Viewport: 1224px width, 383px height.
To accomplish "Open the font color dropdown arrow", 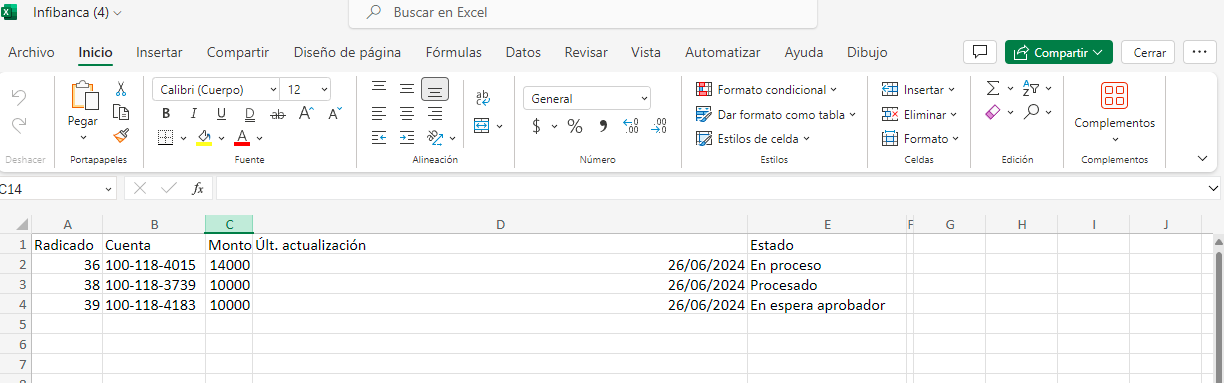I will click(x=259, y=138).
